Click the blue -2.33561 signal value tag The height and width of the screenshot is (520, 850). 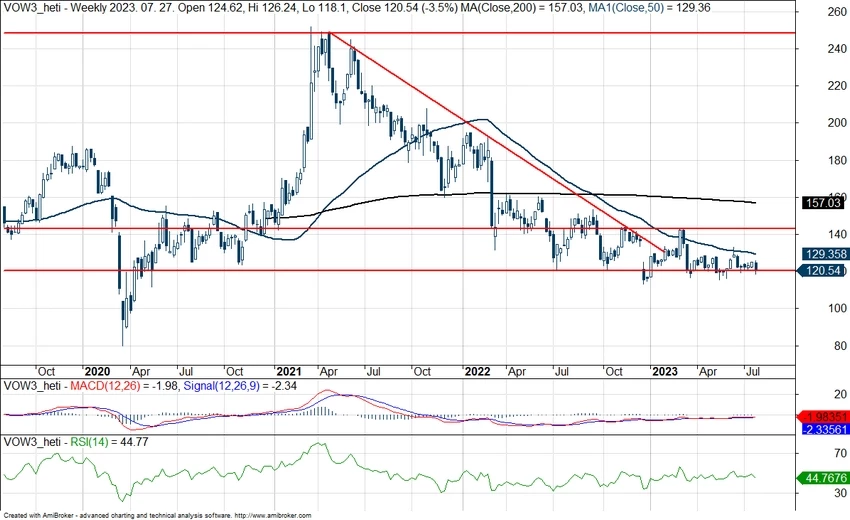817,429
